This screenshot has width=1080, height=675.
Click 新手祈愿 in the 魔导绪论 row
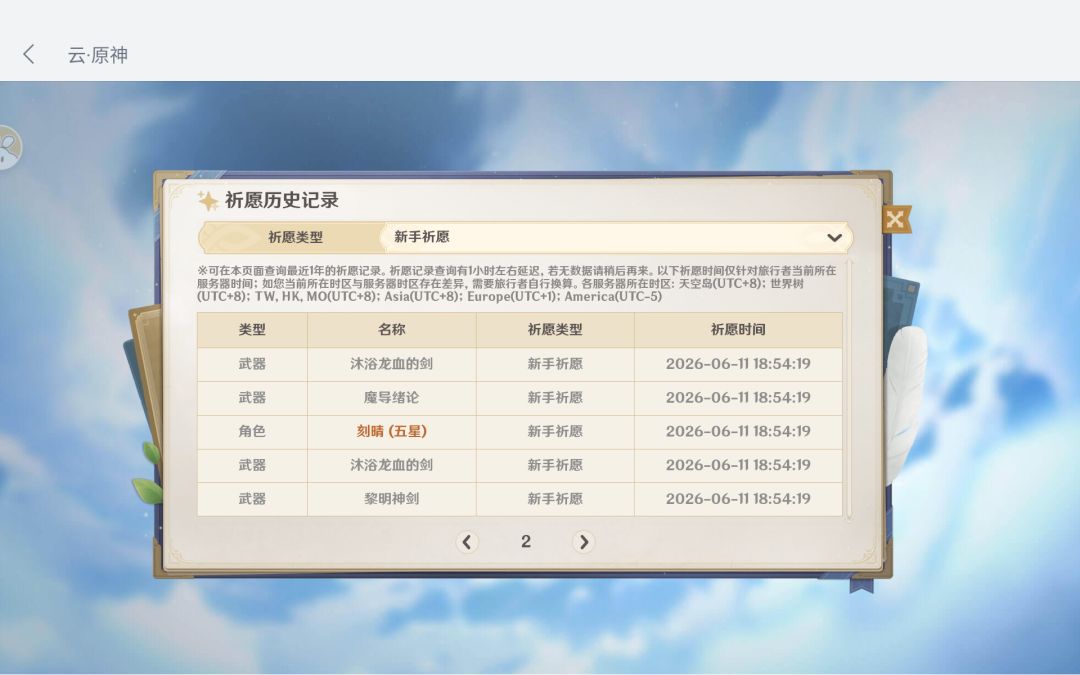click(x=555, y=397)
